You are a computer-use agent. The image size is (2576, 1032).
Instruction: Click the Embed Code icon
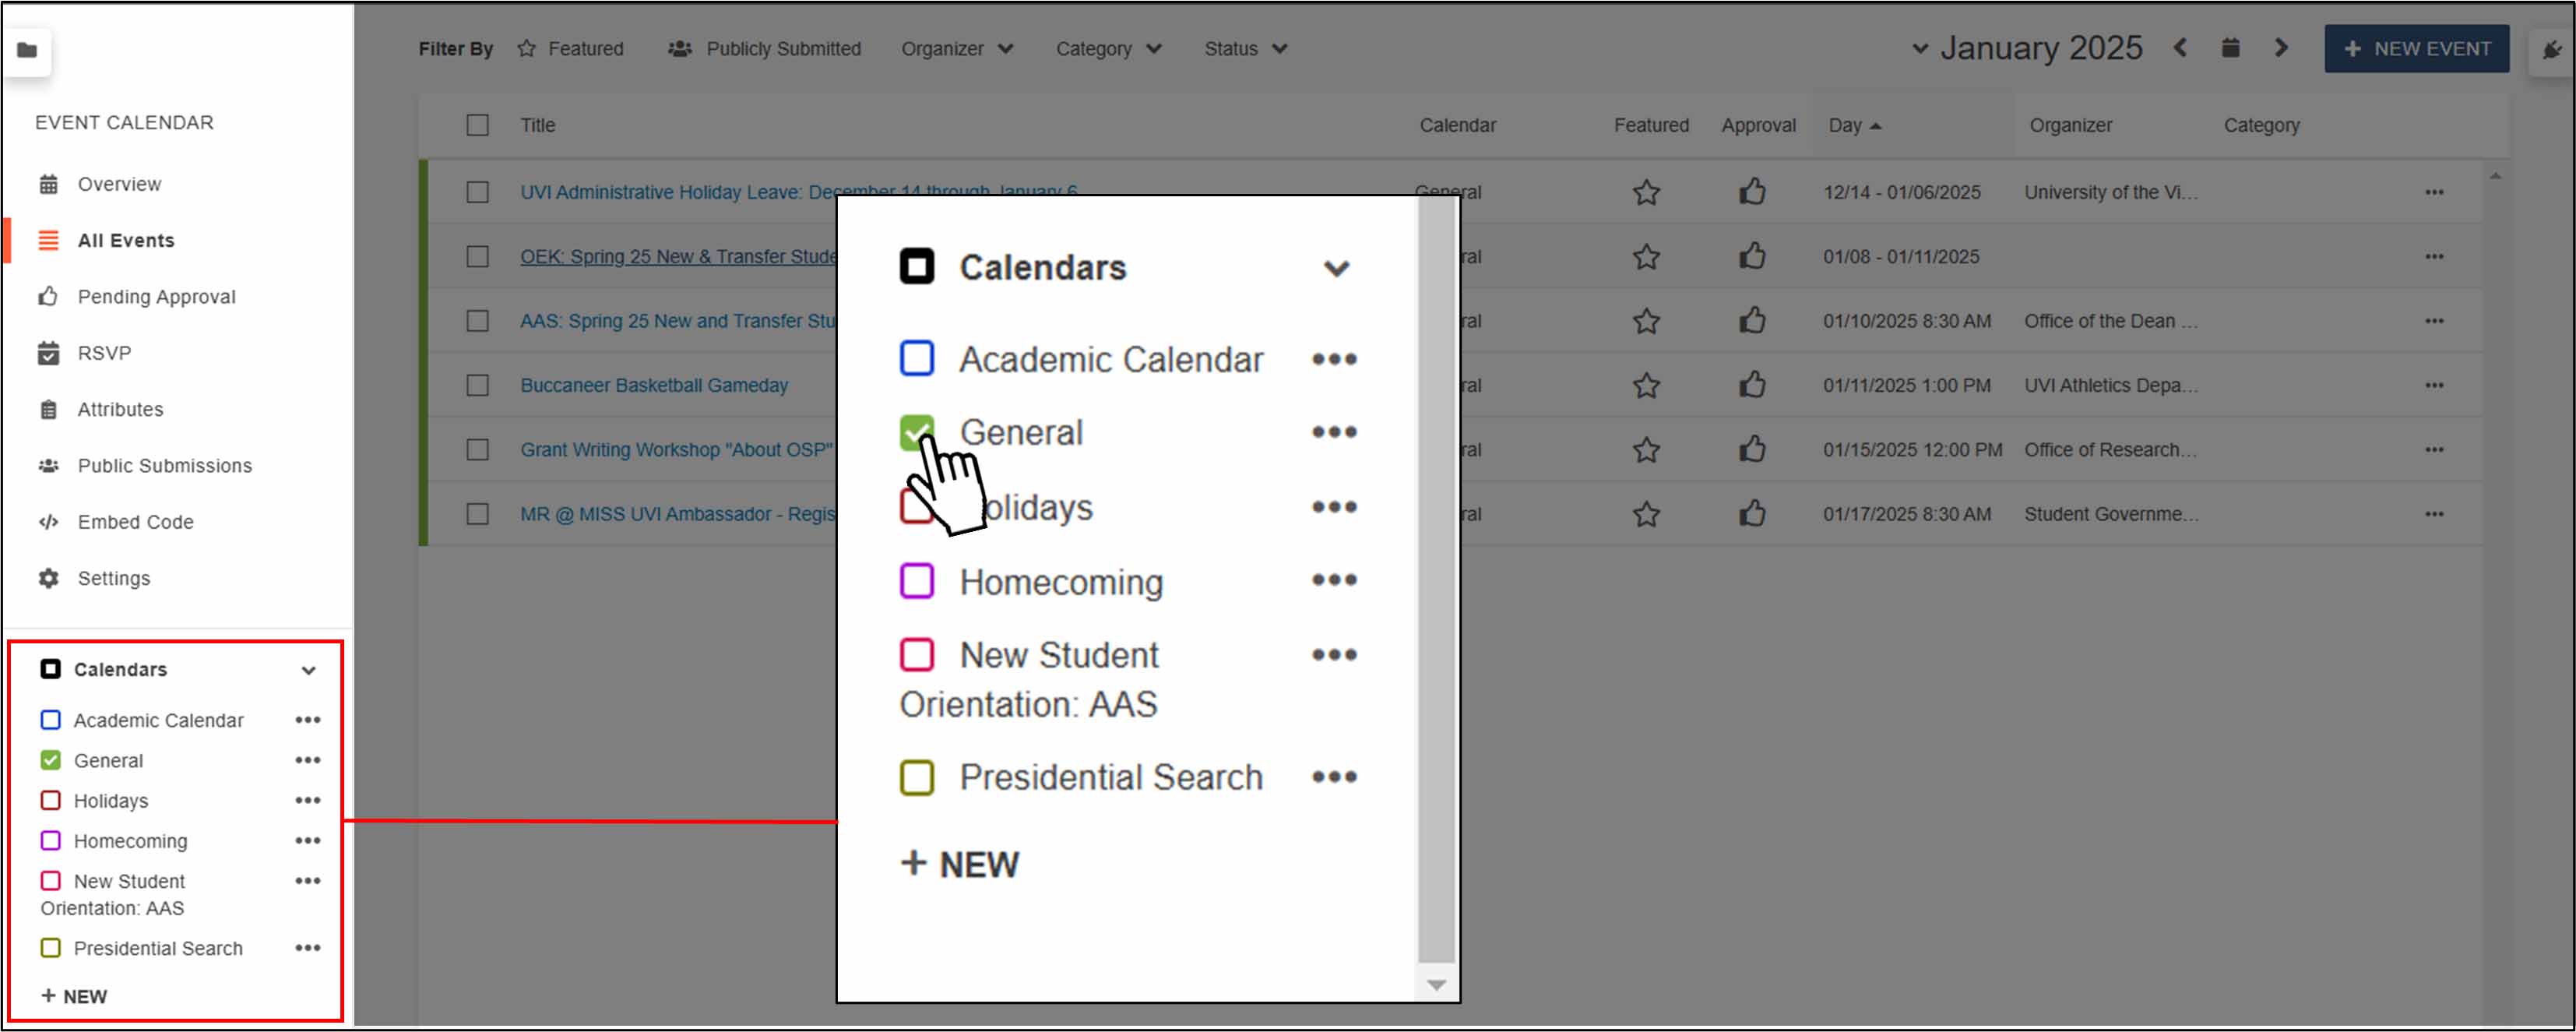pos(47,521)
